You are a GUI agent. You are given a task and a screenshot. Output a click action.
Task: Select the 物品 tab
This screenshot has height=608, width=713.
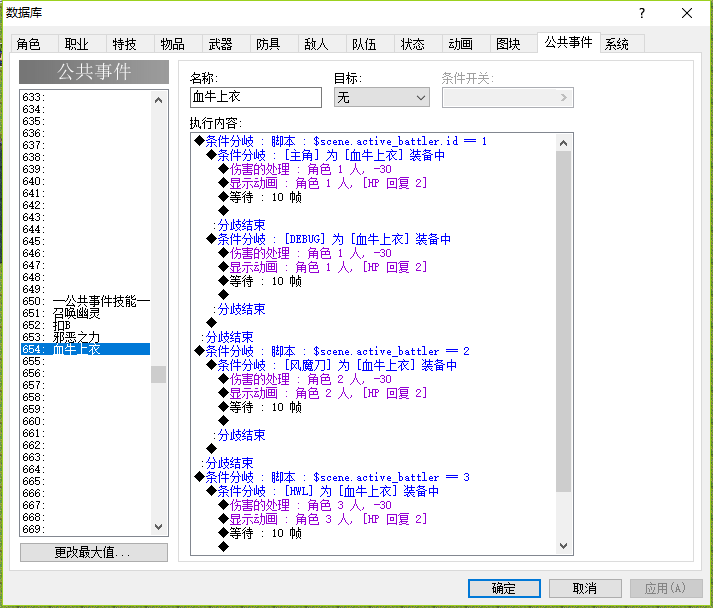pyautogui.click(x=178, y=44)
